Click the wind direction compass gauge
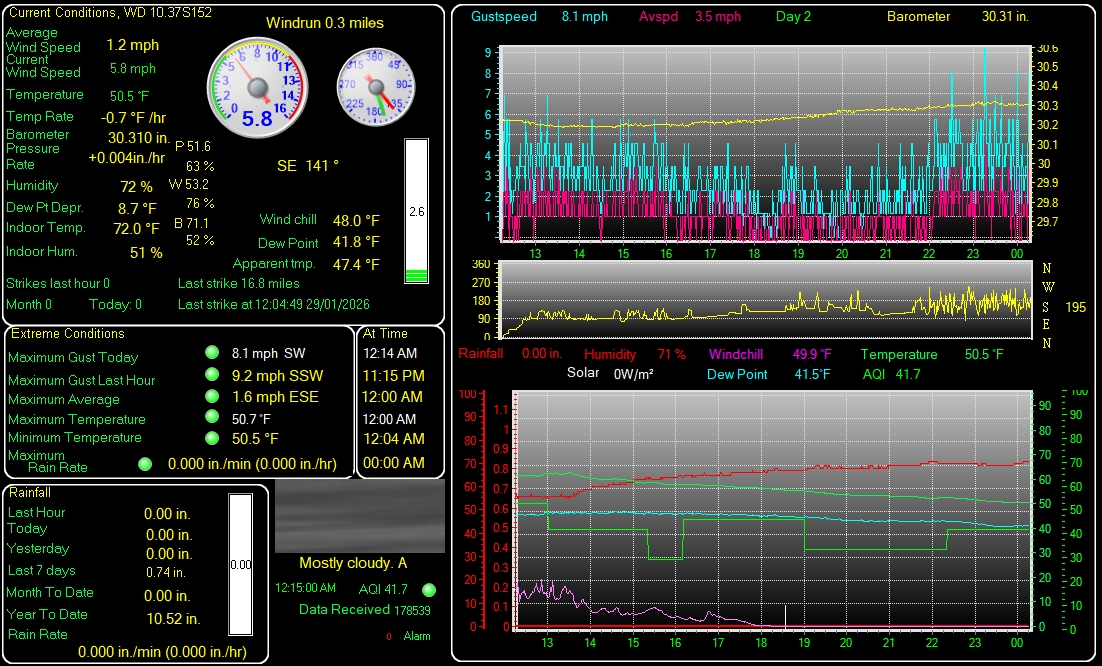This screenshot has width=1102, height=666. (x=375, y=86)
